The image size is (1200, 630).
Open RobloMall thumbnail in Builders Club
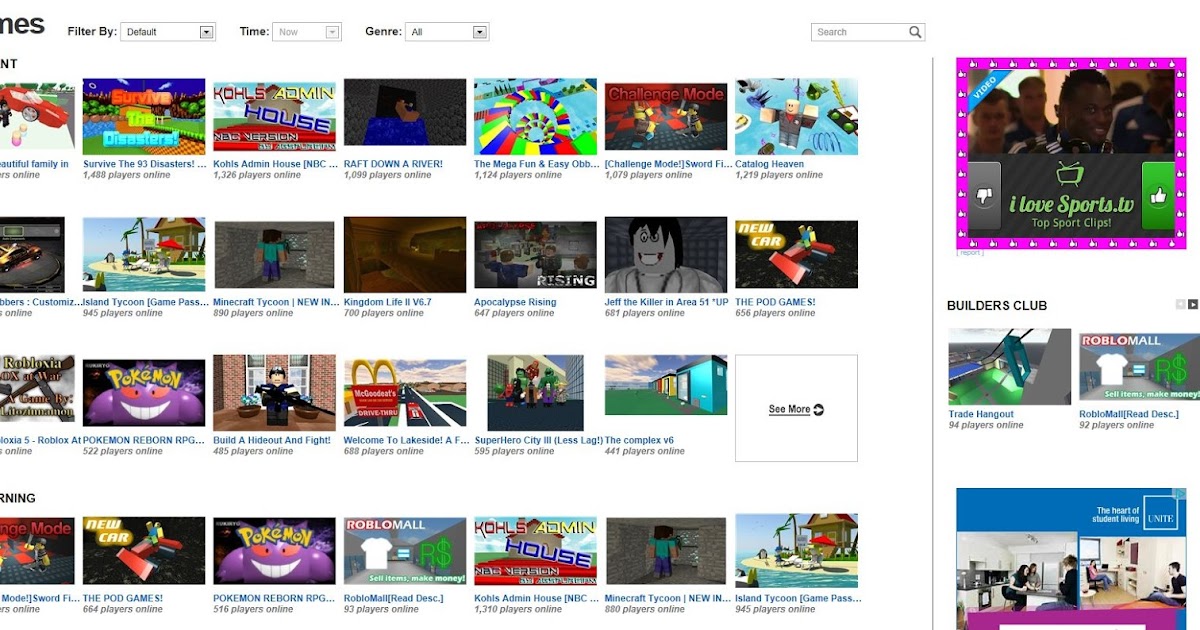point(1139,366)
